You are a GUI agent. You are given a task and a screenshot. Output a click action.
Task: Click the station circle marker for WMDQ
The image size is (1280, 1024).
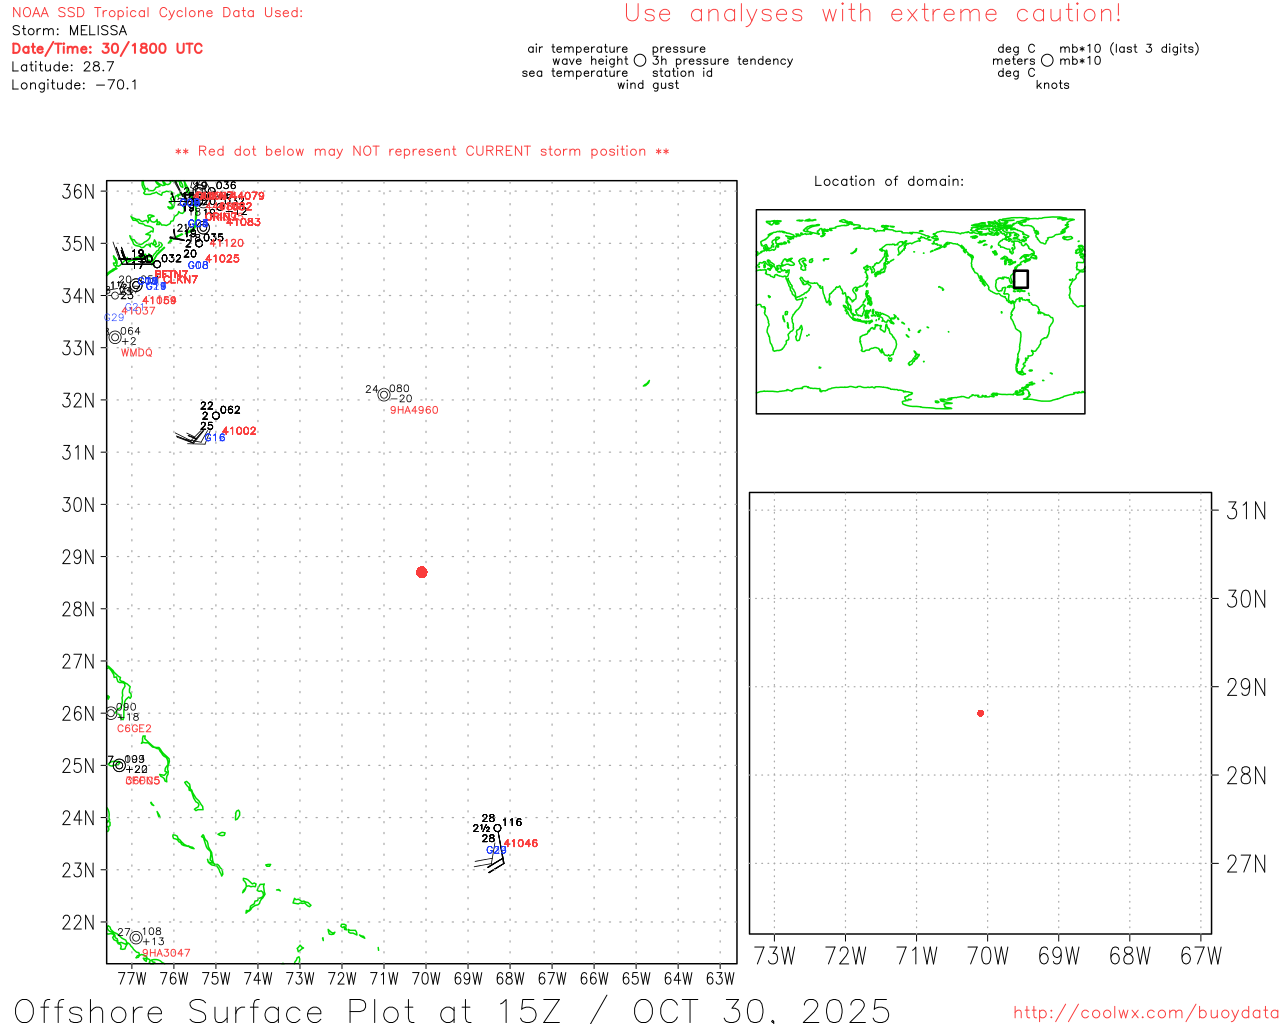click(x=115, y=338)
